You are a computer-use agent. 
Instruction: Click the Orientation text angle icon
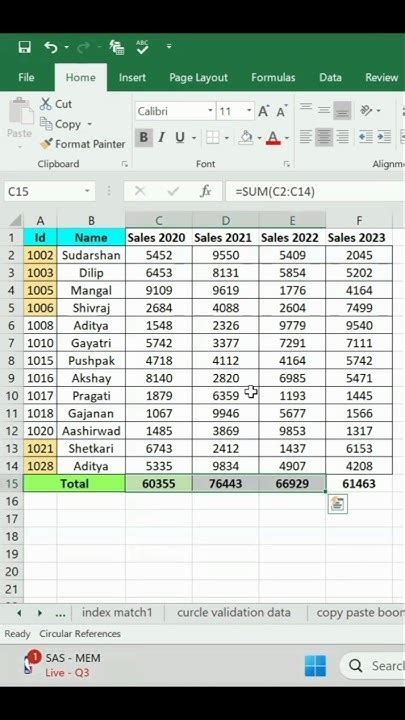tap(366, 111)
